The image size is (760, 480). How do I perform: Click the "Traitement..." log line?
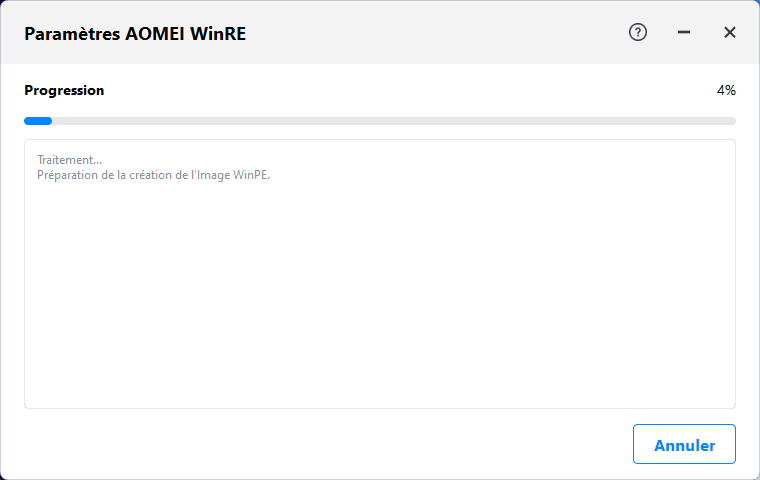point(69,160)
